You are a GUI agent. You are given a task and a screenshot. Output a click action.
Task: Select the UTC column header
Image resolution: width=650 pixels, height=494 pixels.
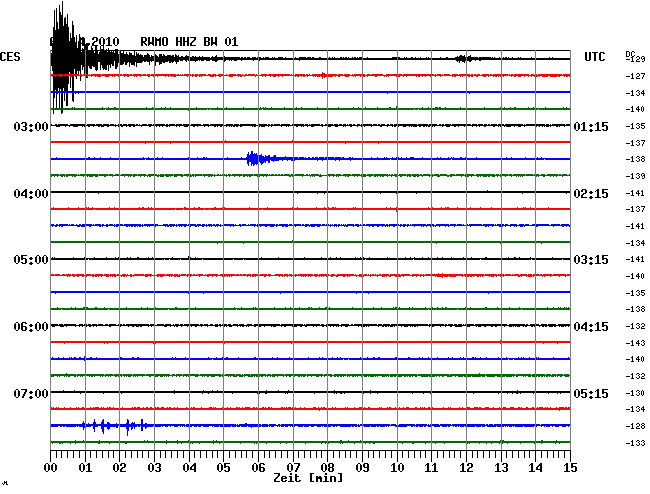[594, 57]
